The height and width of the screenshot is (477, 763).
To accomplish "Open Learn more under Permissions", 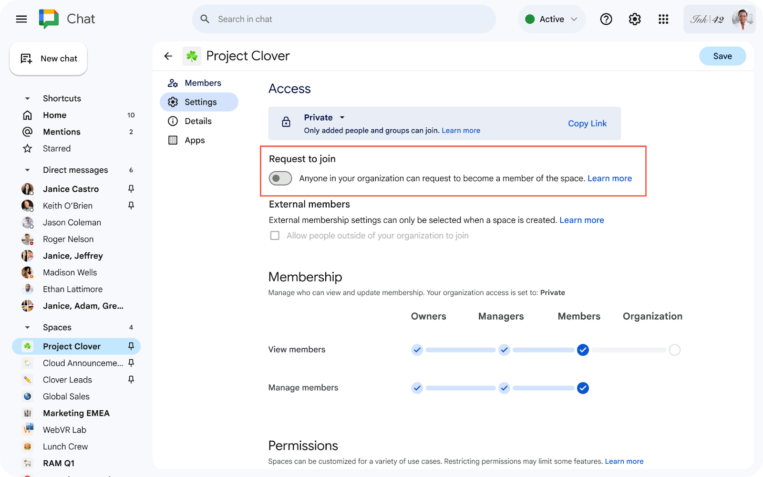I will point(624,461).
